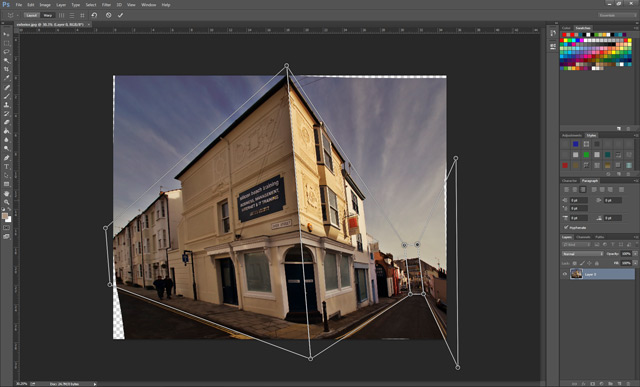The height and width of the screenshot is (387, 640).
Task: Click the foreground color swatch in toolbar
Action: (x=5, y=216)
